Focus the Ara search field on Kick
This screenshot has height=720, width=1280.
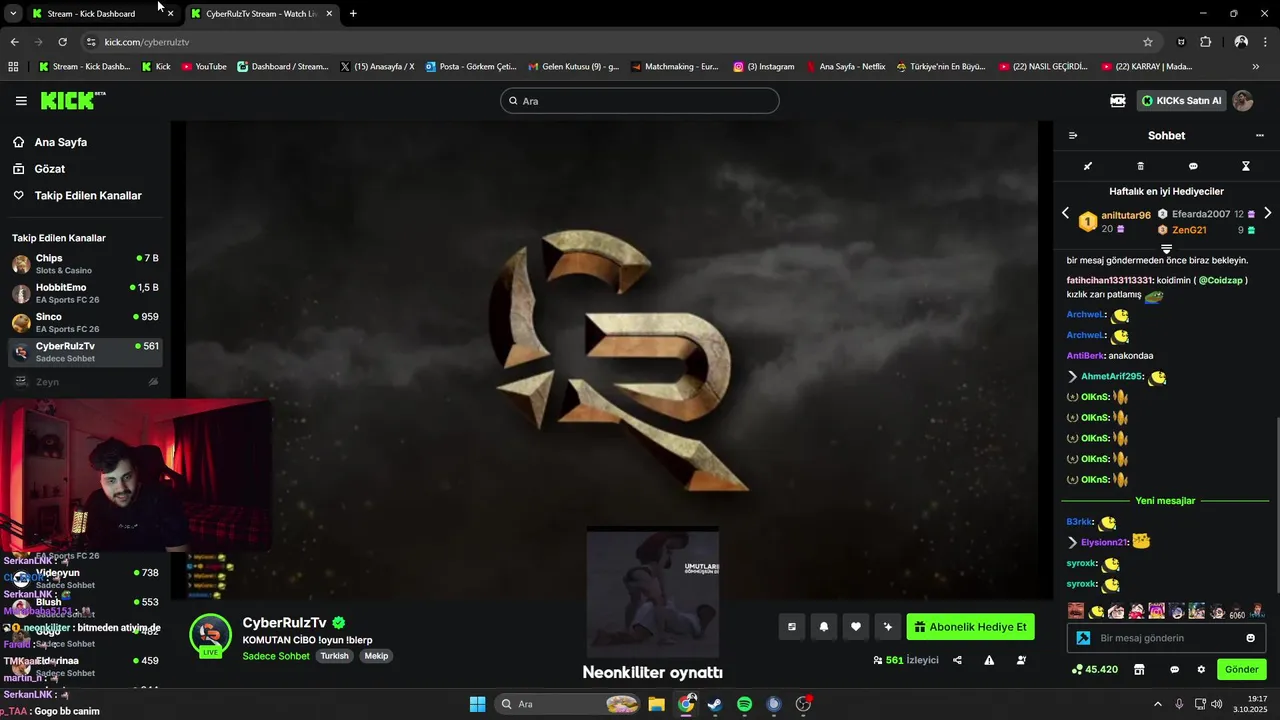[640, 101]
